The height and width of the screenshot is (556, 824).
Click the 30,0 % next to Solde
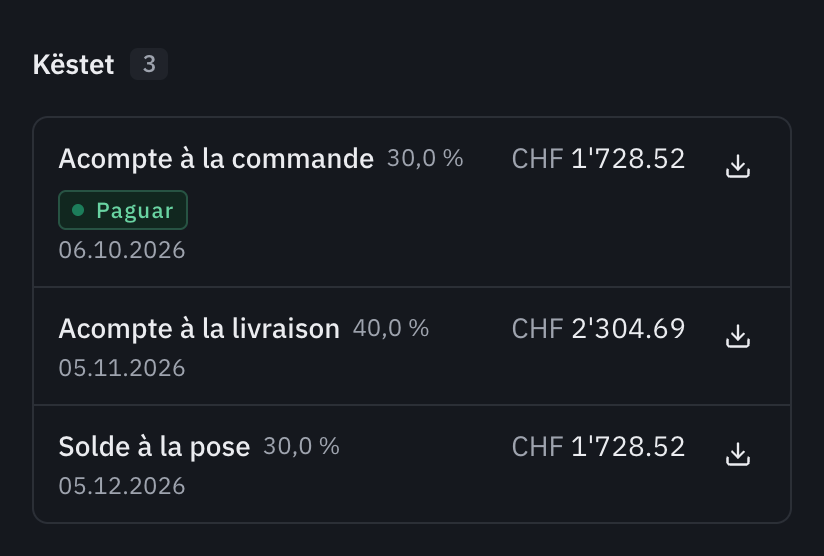pos(301,447)
